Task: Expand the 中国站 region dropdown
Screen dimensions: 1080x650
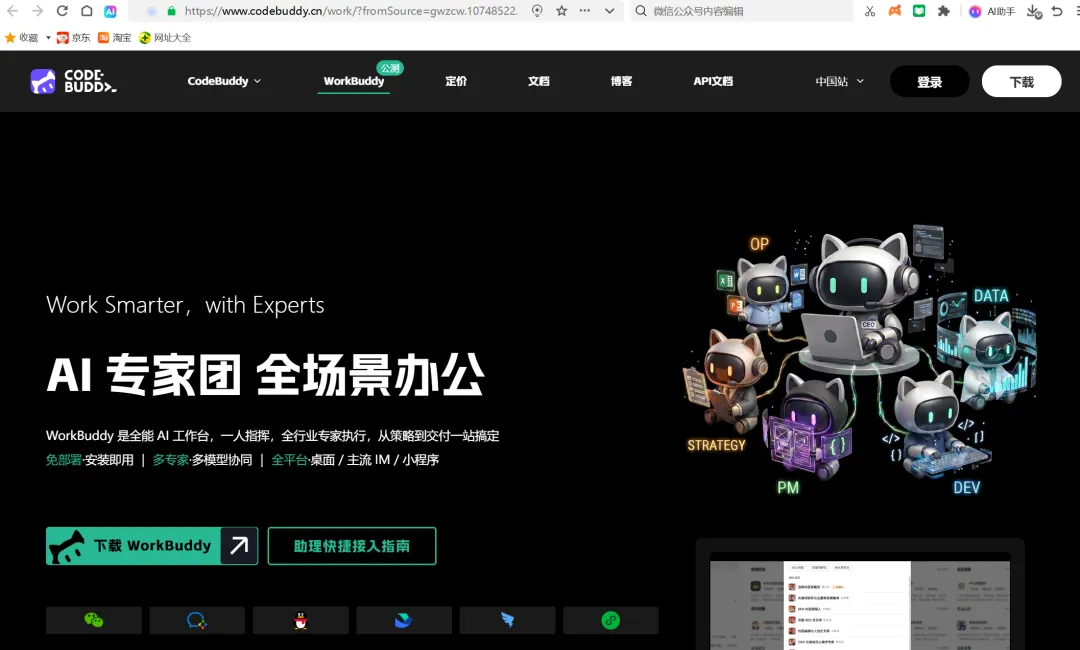Action: pyautogui.click(x=839, y=81)
